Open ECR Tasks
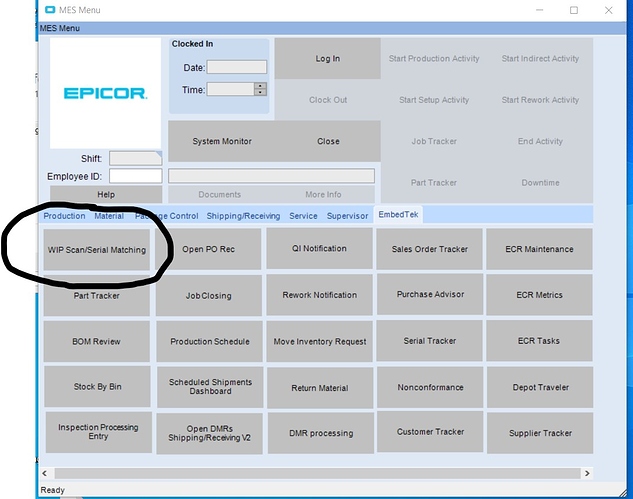 pyautogui.click(x=539, y=341)
